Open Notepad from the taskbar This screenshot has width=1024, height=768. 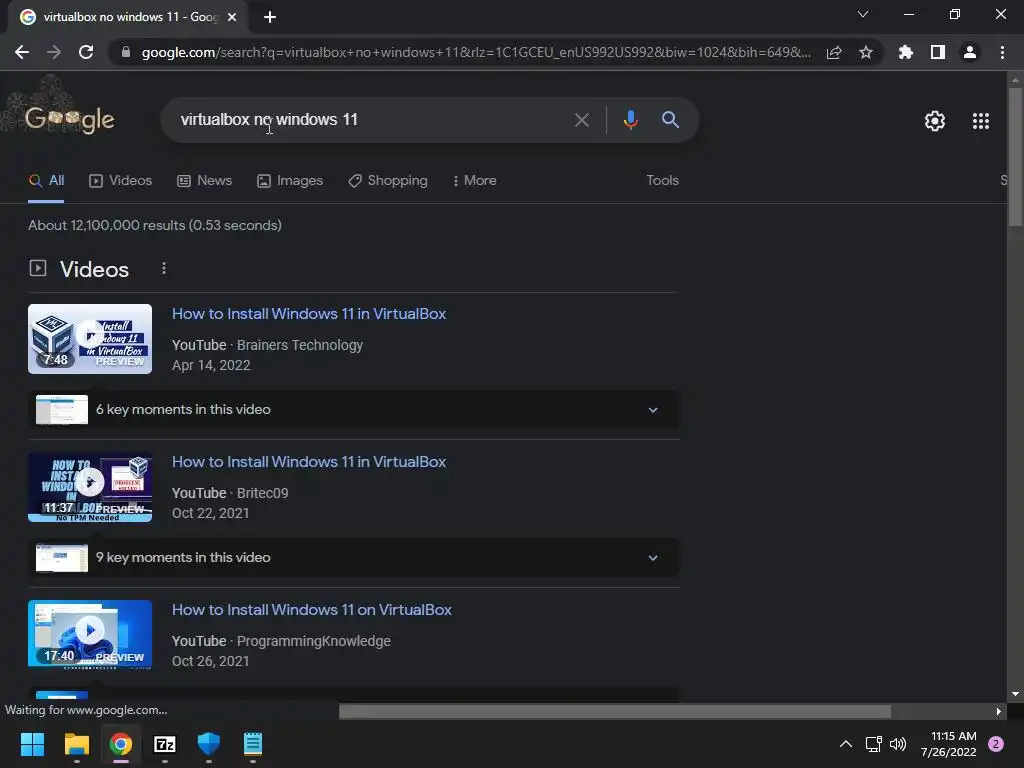[x=253, y=744]
